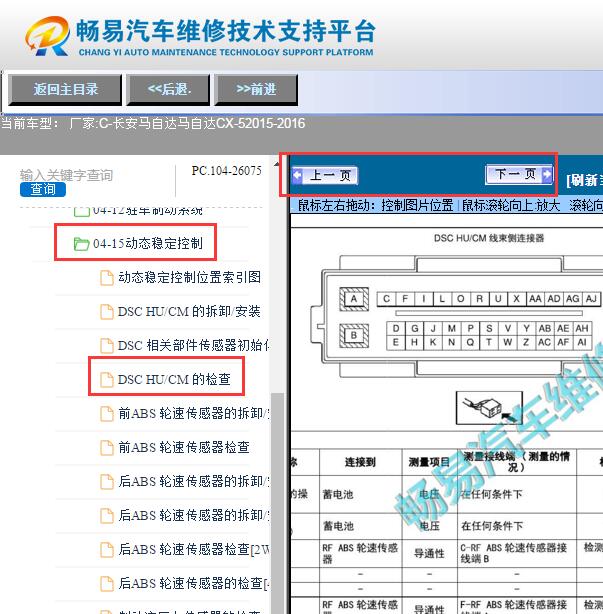
Task: Go to next page 下一页
Action: pyautogui.click(x=519, y=174)
